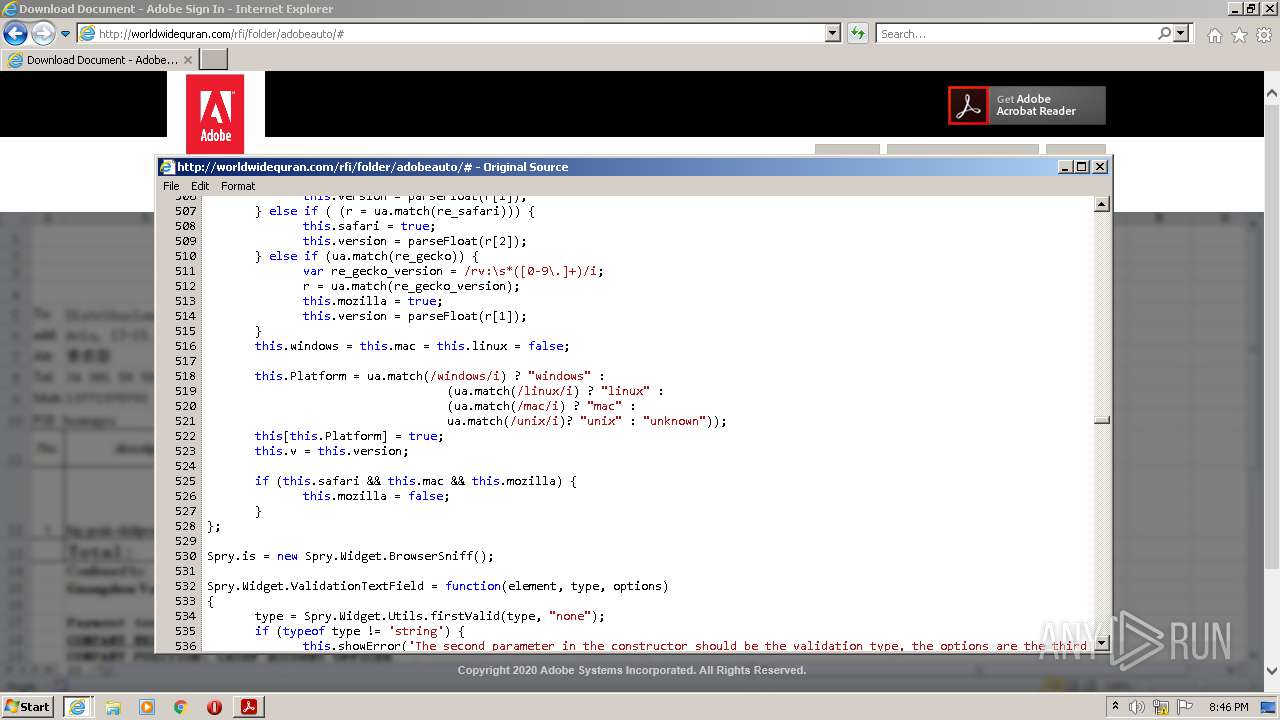
Task: Open Edit menu in Original Source window
Action: [200, 186]
